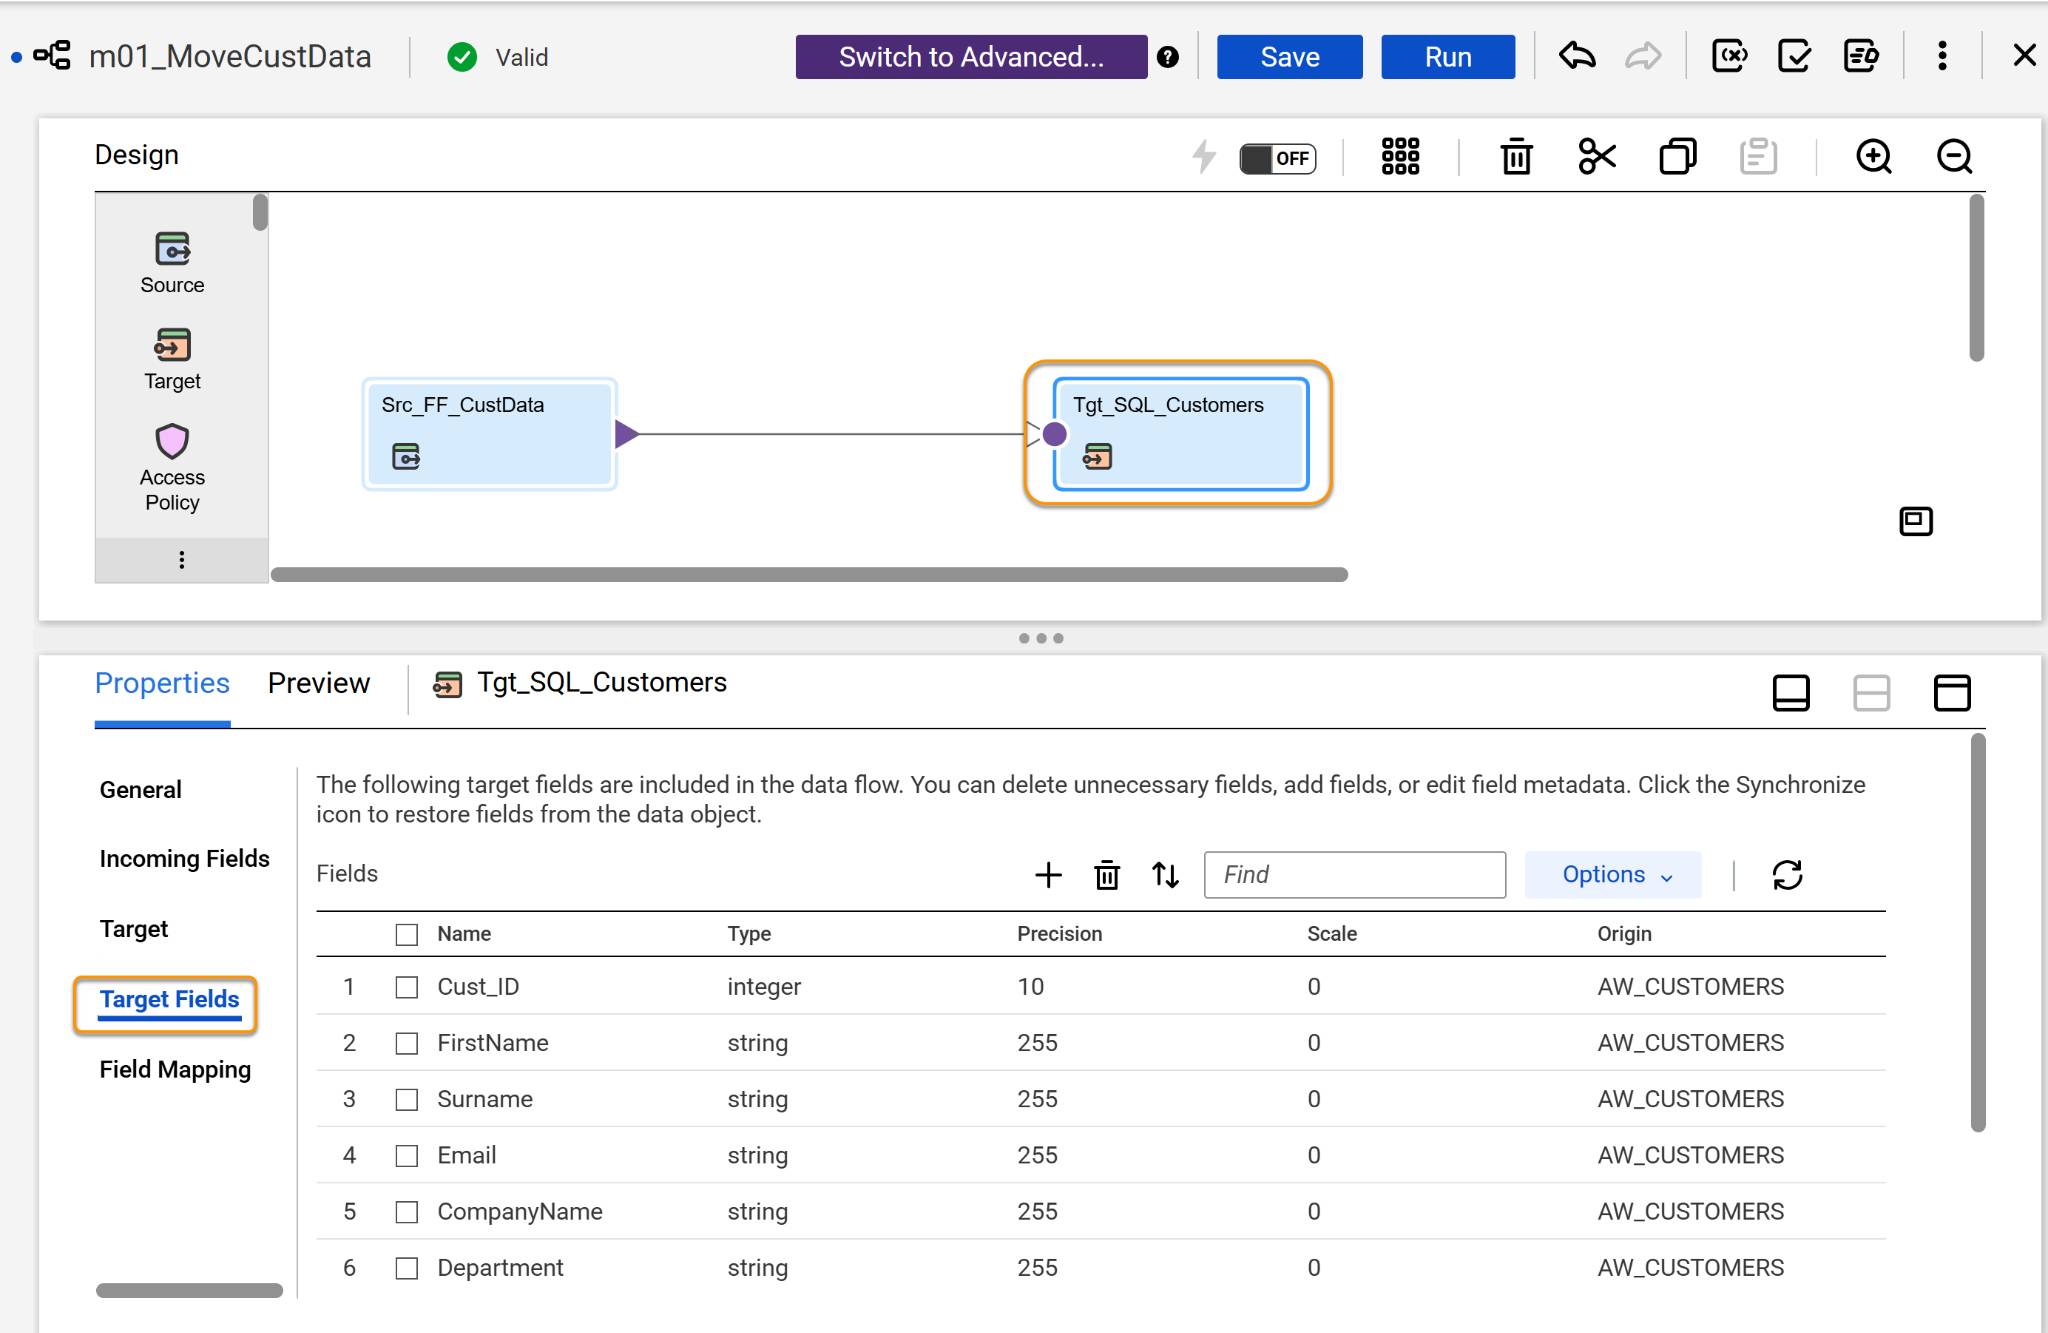Open the three-dot actions menu in header
This screenshot has height=1333, width=2048.
pyautogui.click(x=1942, y=56)
